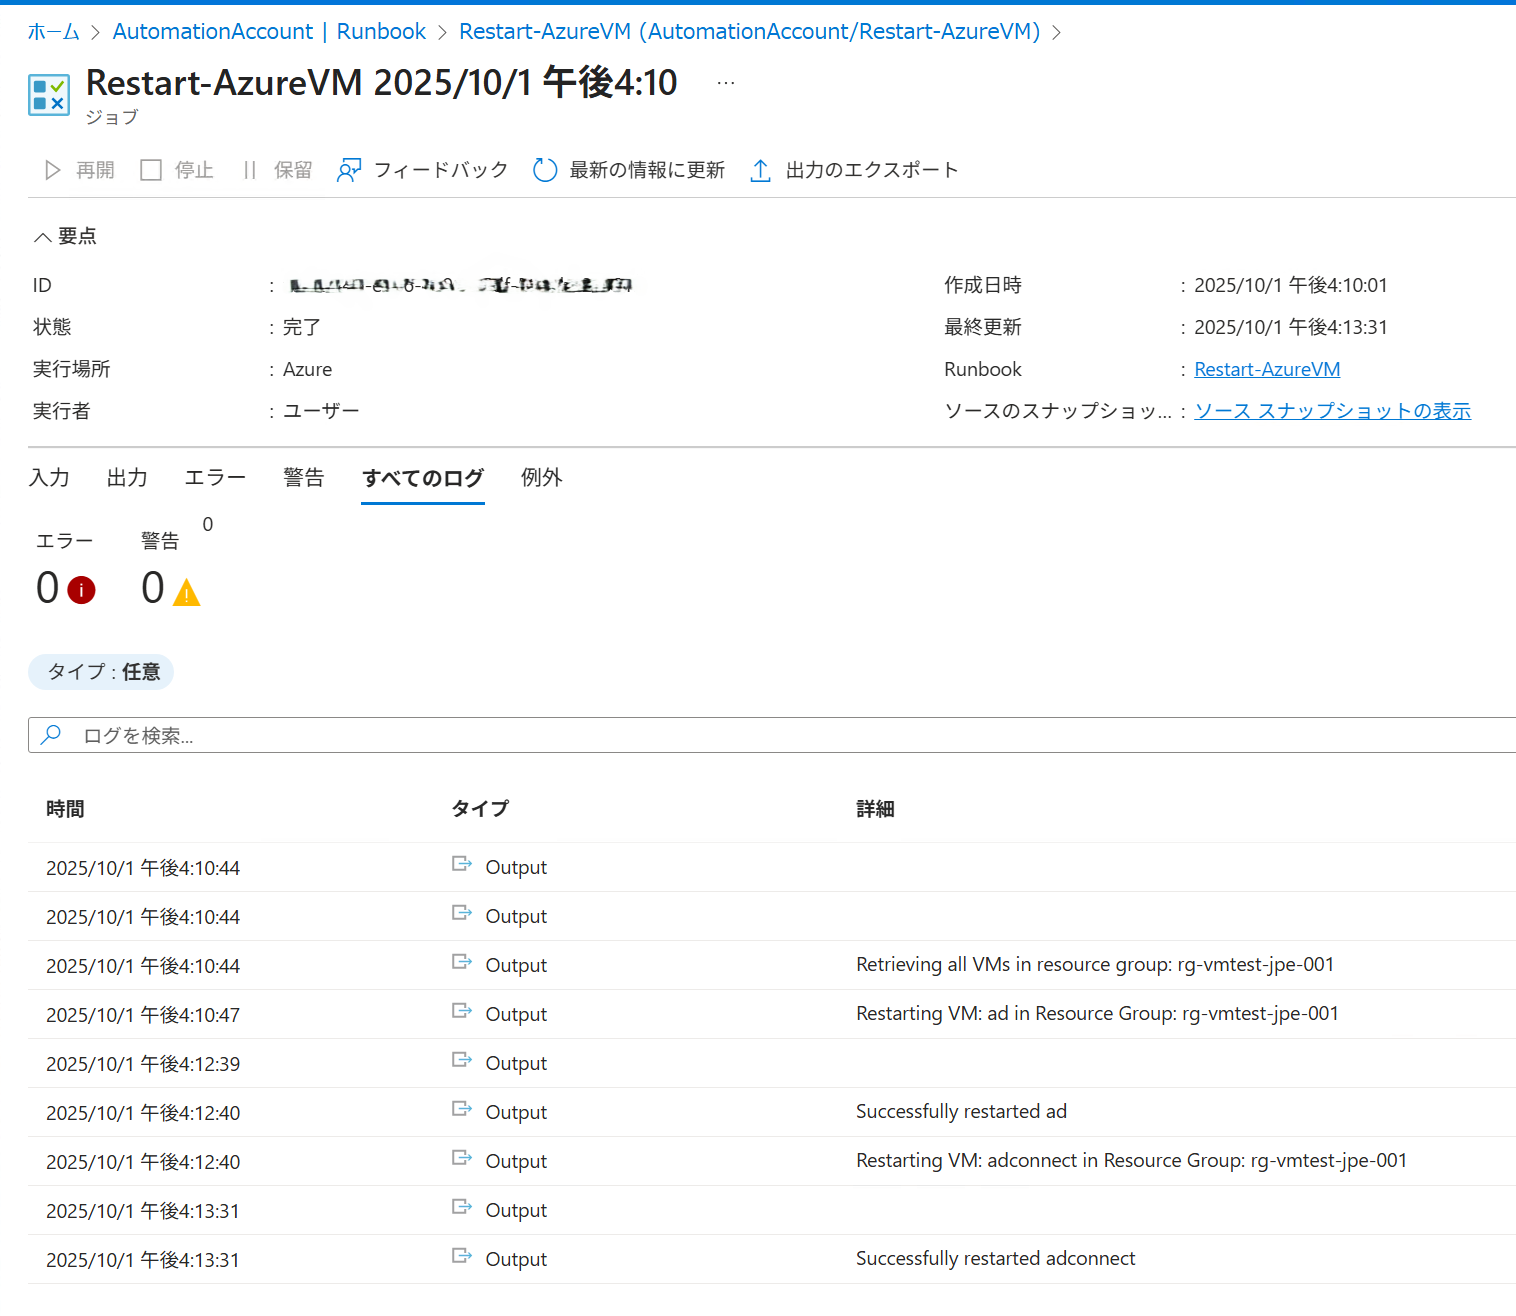Screen dimensions: 1516x1316
Task: Open ソース スナップショットの表示 link
Action: coord(1332,411)
